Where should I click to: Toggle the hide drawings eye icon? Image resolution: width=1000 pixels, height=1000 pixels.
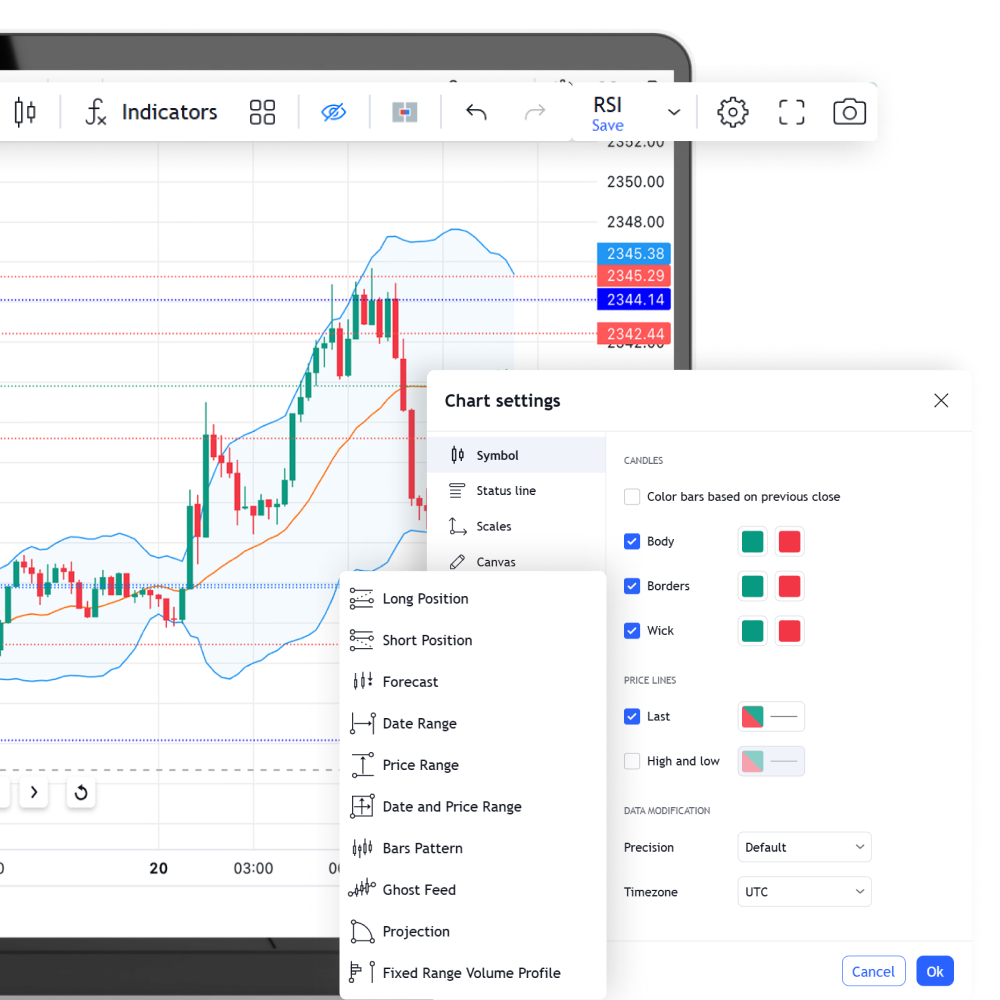click(333, 112)
